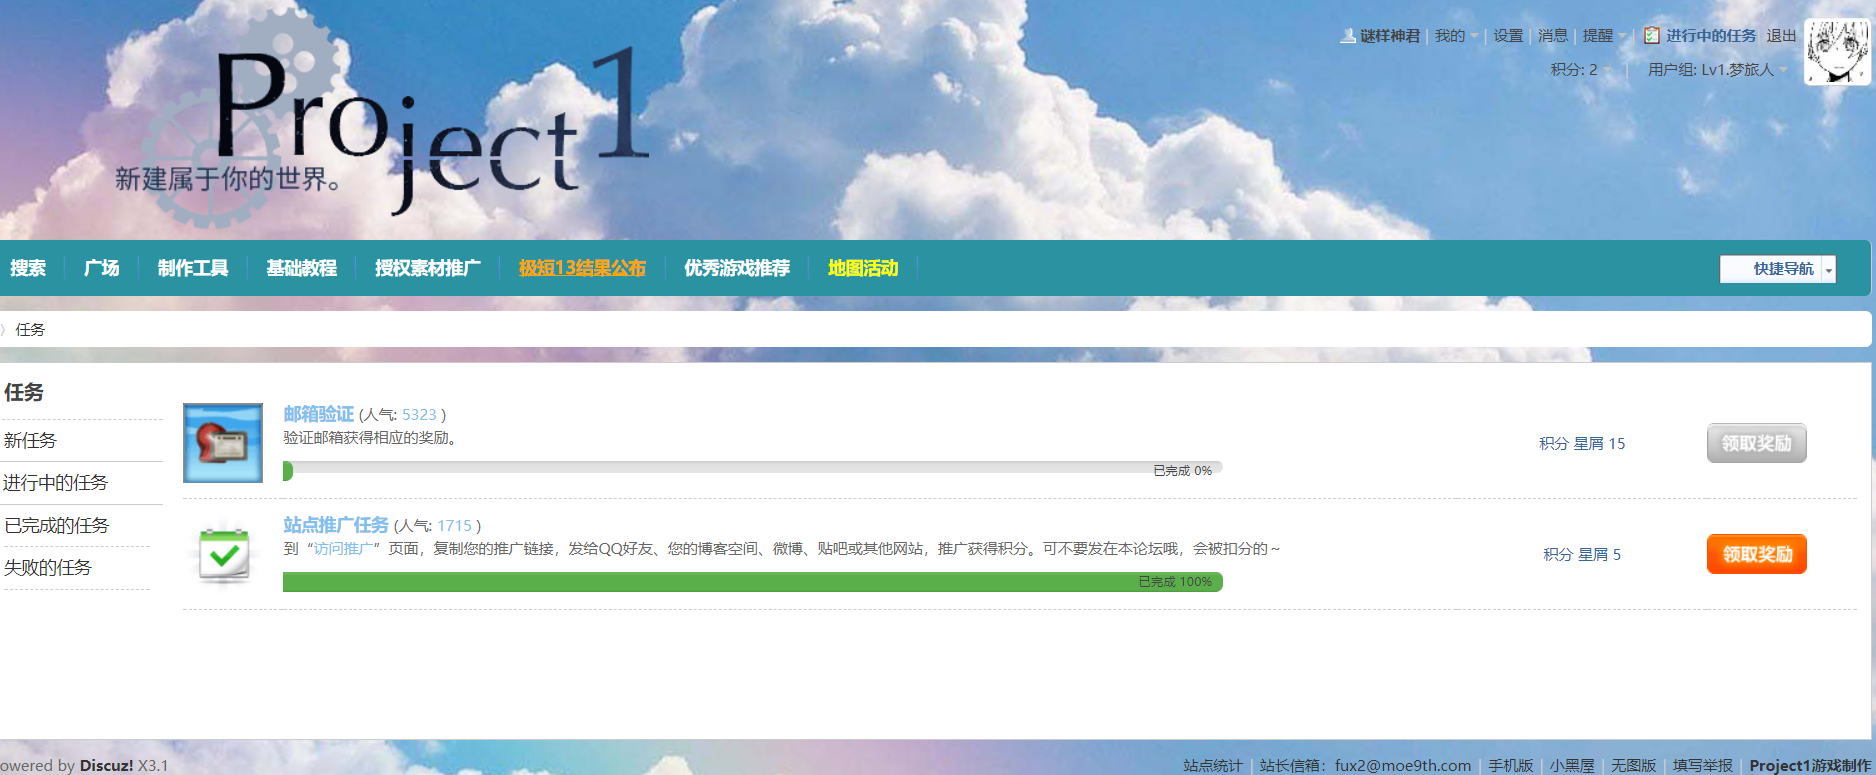Open 地图活动 navigation item
1876x775 pixels.
pyautogui.click(x=863, y=268)
